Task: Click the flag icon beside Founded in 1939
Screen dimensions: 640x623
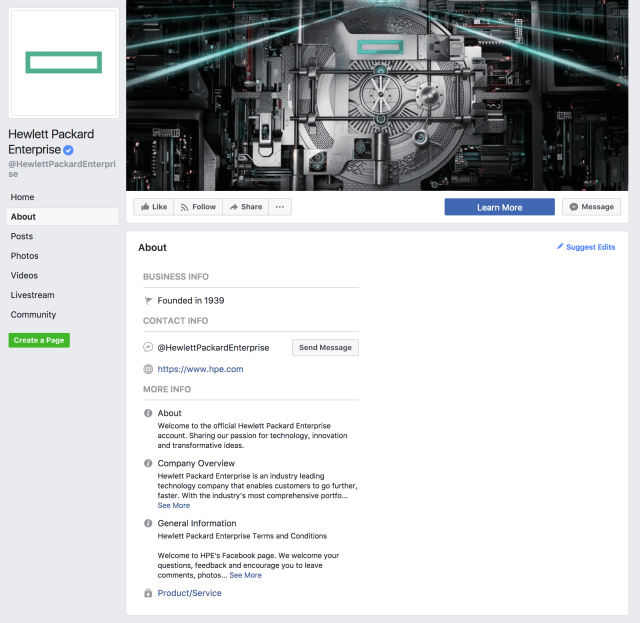Action: (x=148, y=301)
